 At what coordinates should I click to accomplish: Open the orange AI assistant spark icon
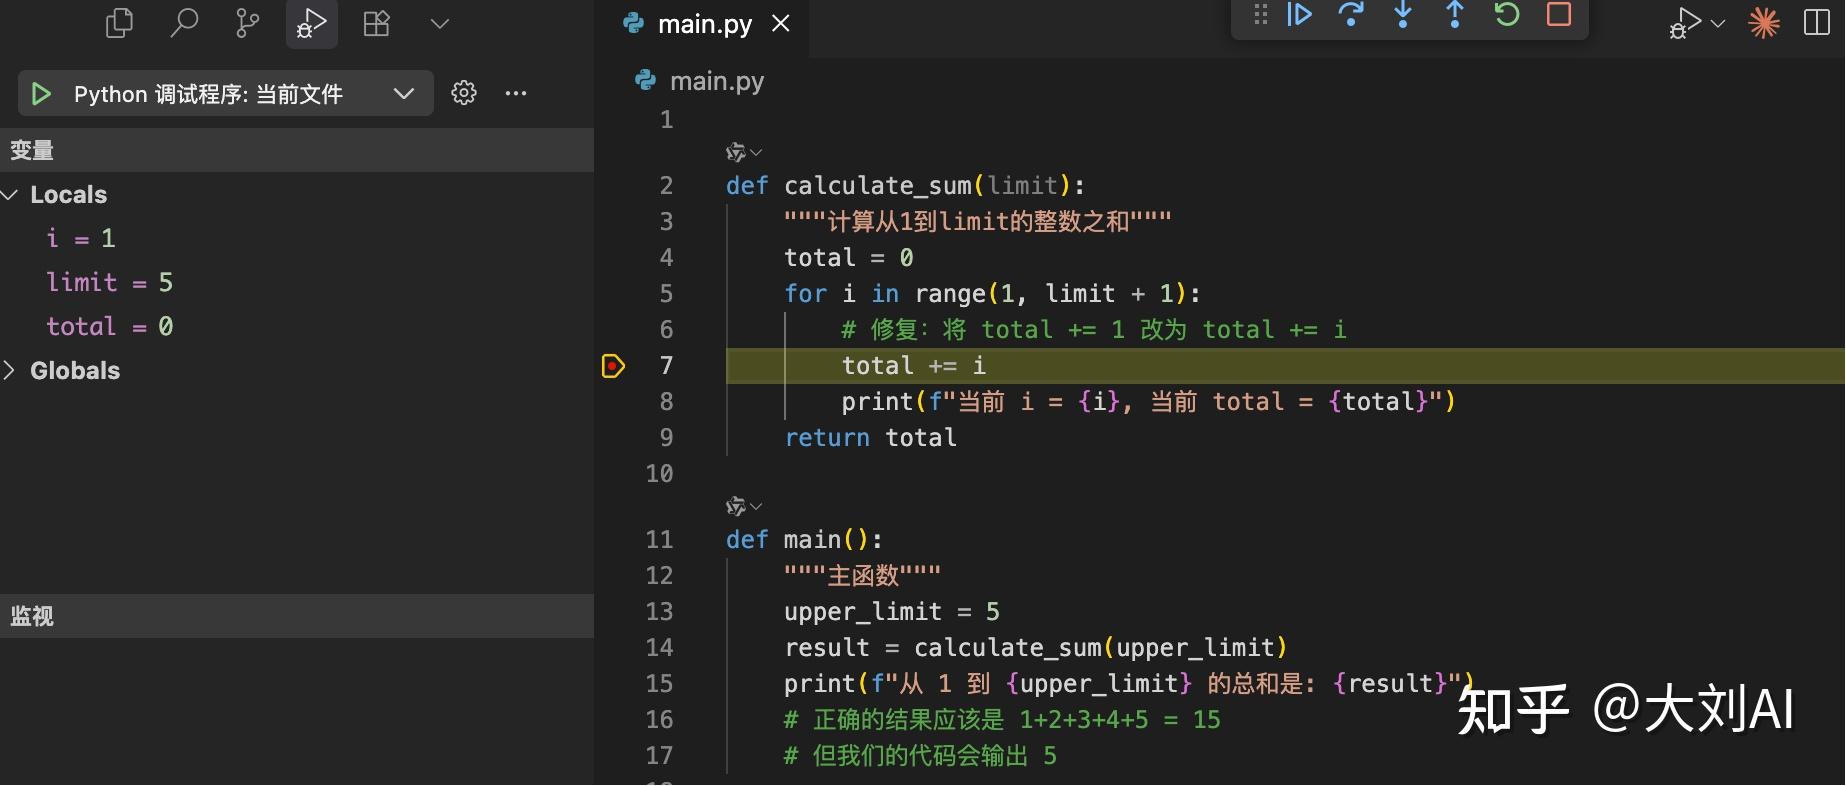1764,23
